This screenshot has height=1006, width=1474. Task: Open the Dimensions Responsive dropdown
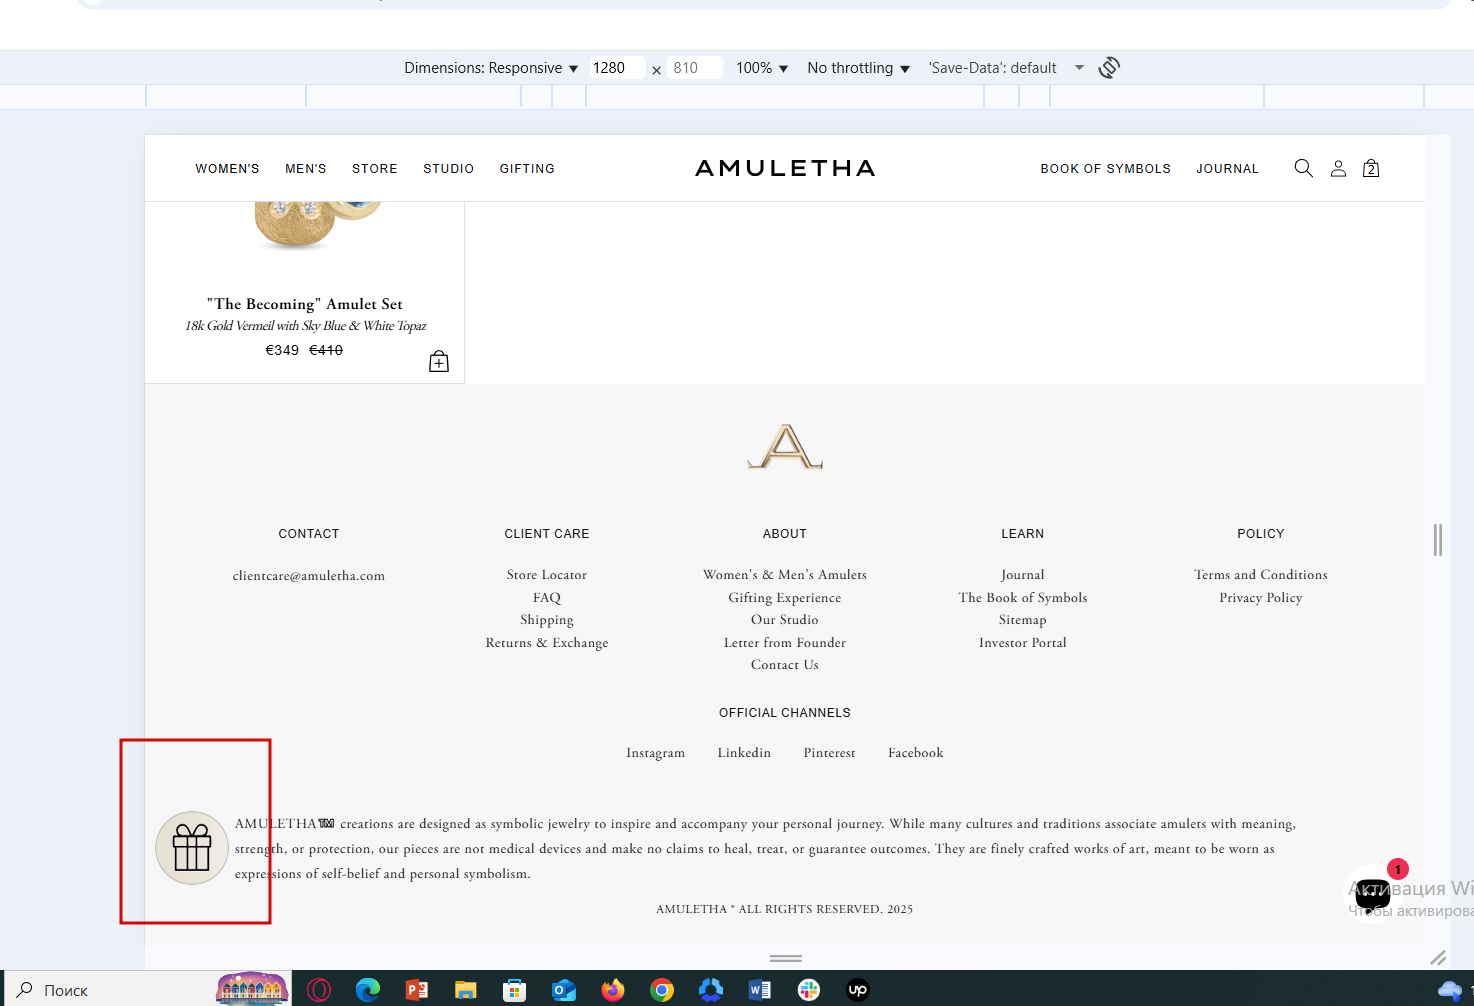coord(491,68)
